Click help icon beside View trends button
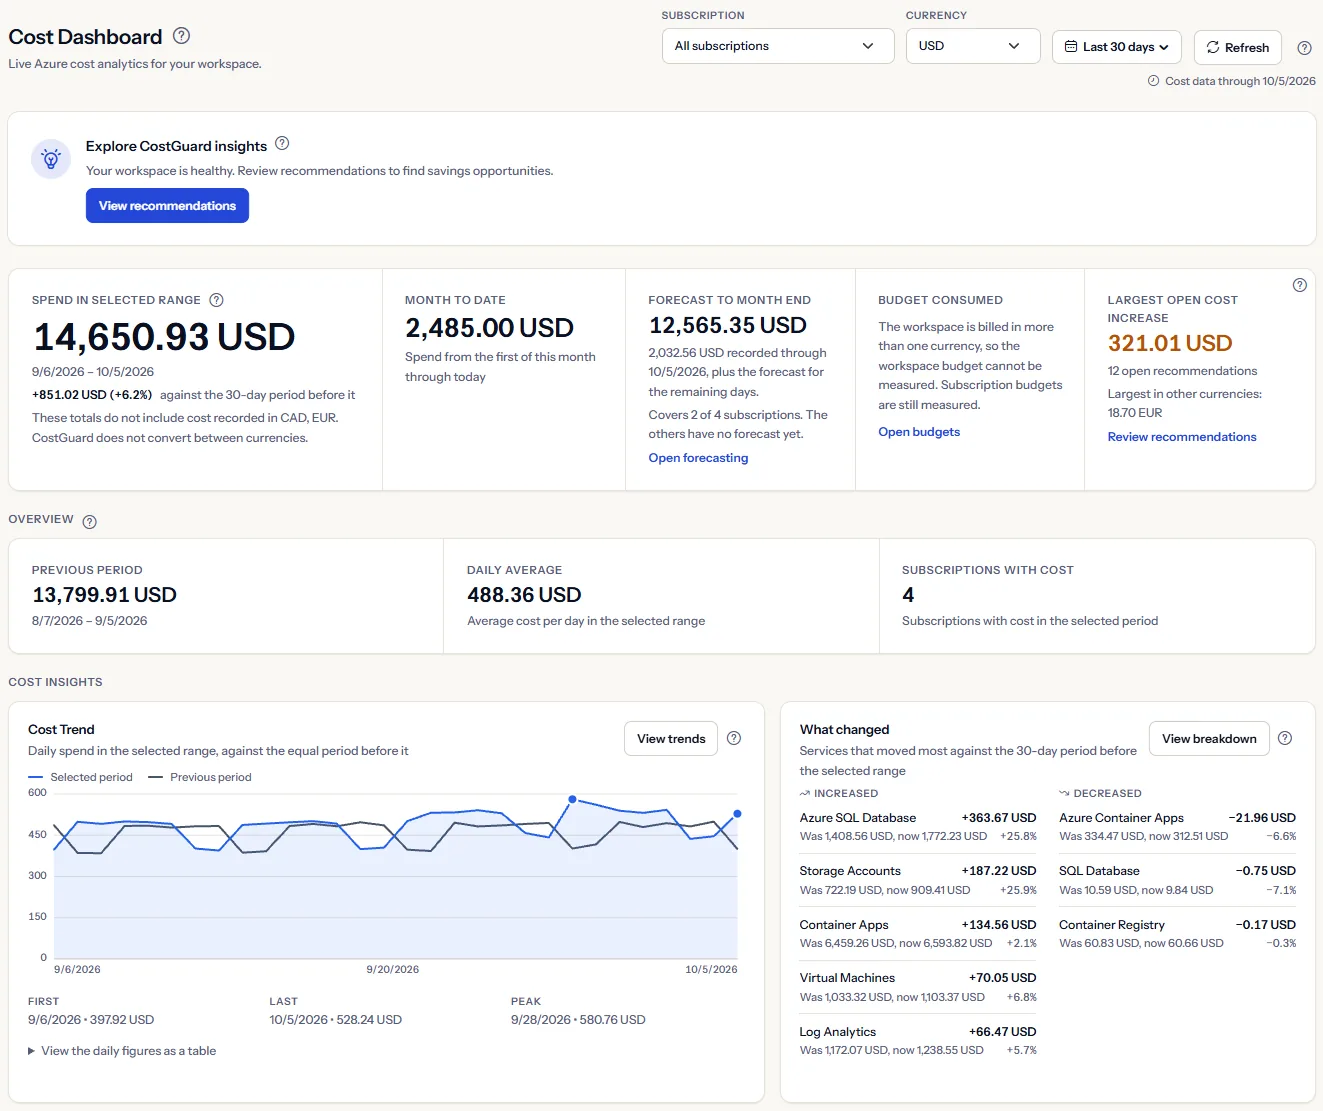Image resolution: width=1323 pixels, height=1111 pixels. coord(734,739)
